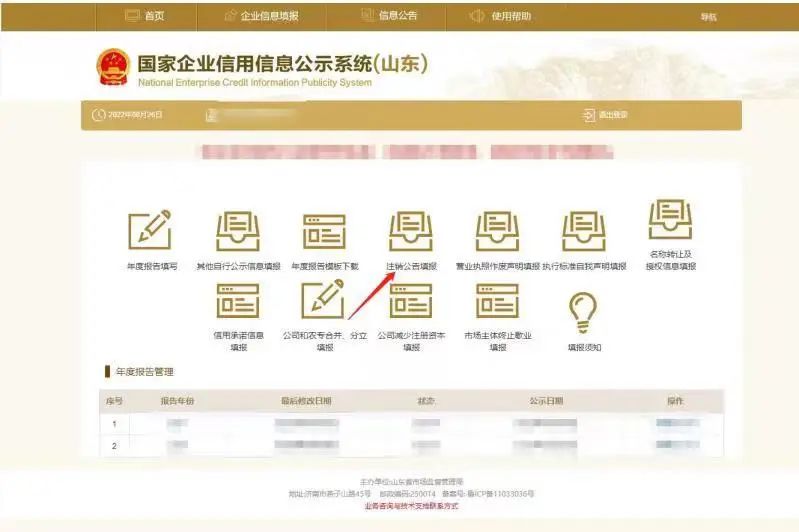Click the 填报须知 lightbulb icon
Viewport: 799px width, 532px height.
(x=584, y=312)
